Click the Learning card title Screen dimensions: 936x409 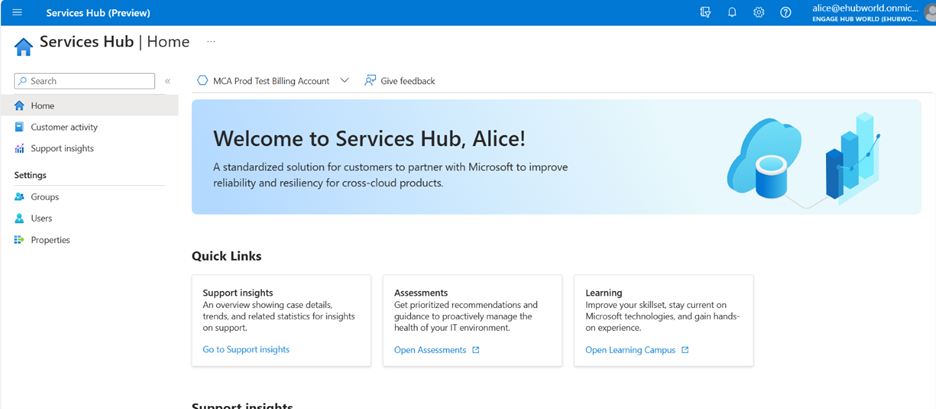coord(604,293)
